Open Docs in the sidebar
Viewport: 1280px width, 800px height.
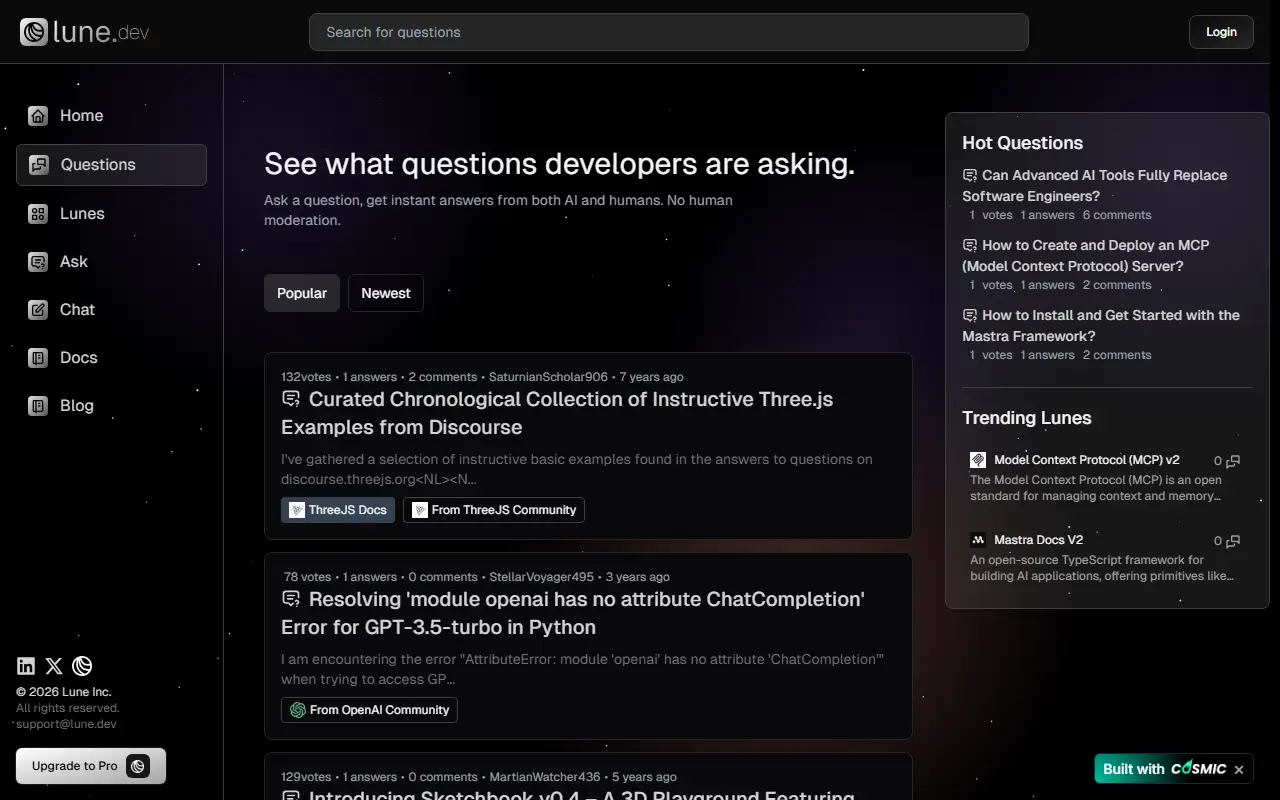tap(111, 358)
